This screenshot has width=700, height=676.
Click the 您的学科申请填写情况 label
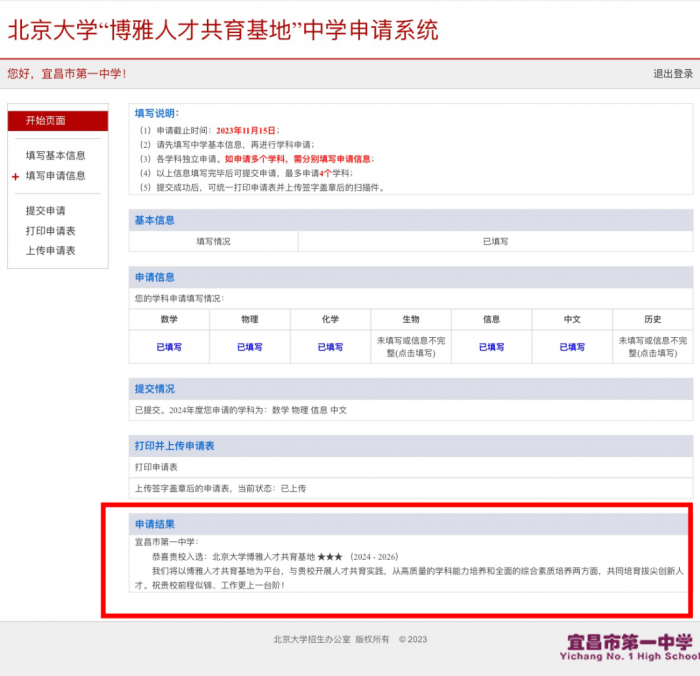pos(179,298)
